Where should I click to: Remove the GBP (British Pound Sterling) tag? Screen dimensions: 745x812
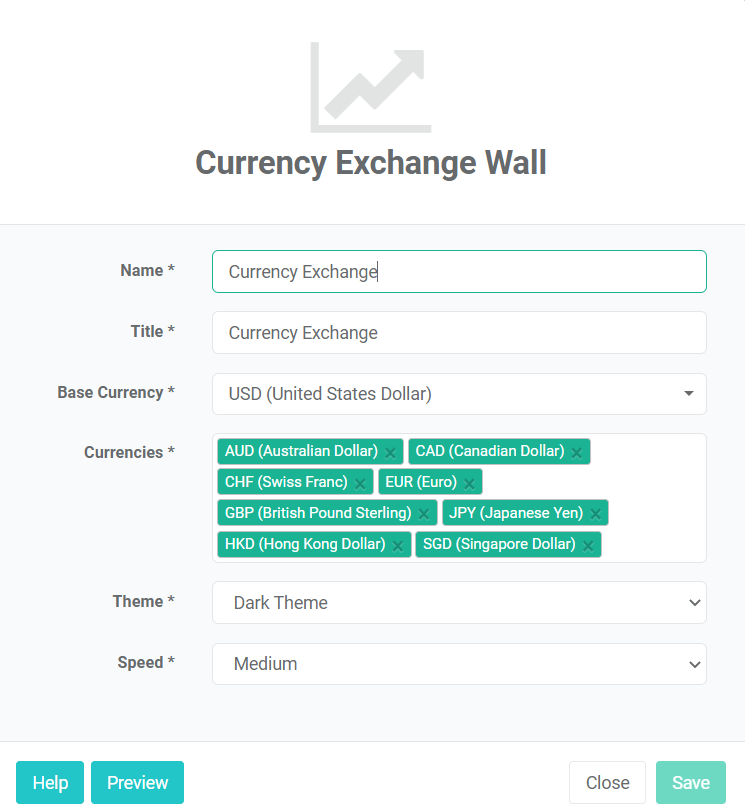pyautogui.click(x=424, y=515)
